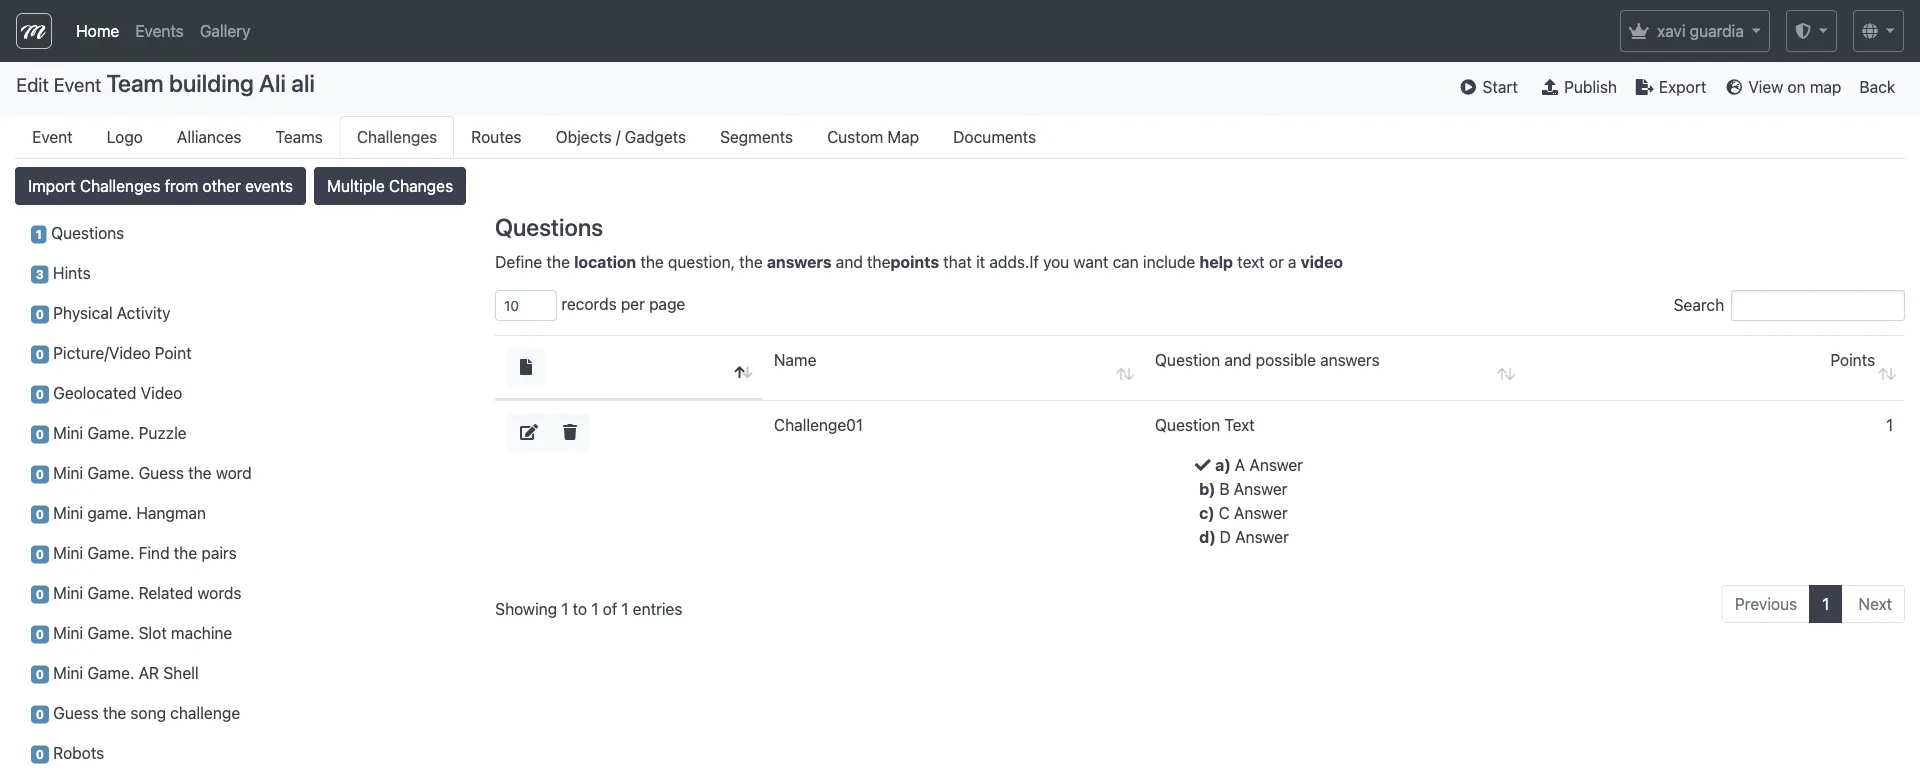Click the app logo icon in navbar
The height and width of the screenshot is (774, 1920).
(x=34, y=31)
